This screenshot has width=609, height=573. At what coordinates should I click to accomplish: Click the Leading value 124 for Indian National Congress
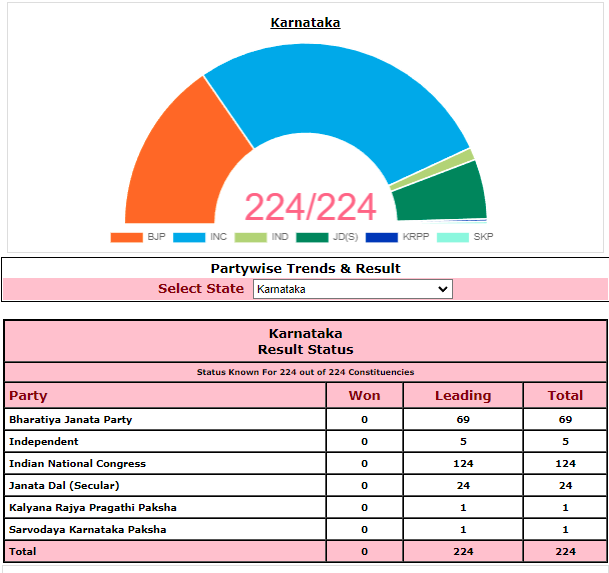point(463,463)
